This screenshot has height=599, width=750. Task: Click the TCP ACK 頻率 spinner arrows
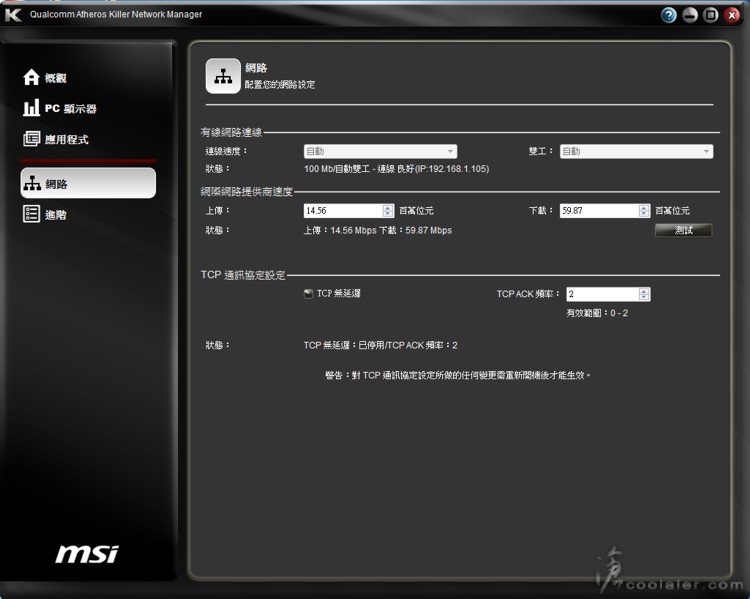(x=644, y=294)
